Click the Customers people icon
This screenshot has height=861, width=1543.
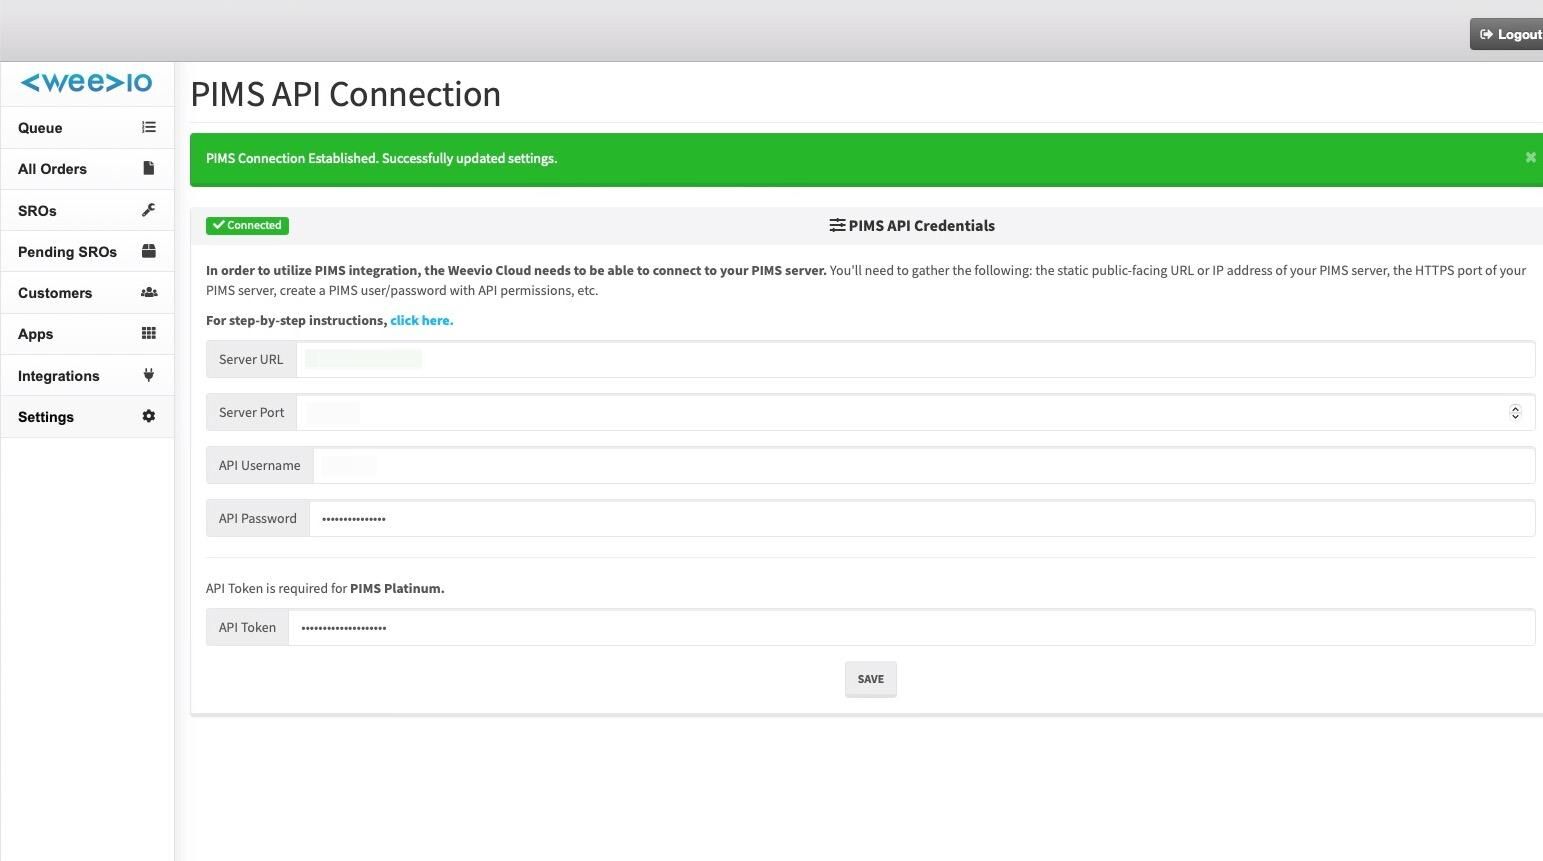(x=149, y=292)
